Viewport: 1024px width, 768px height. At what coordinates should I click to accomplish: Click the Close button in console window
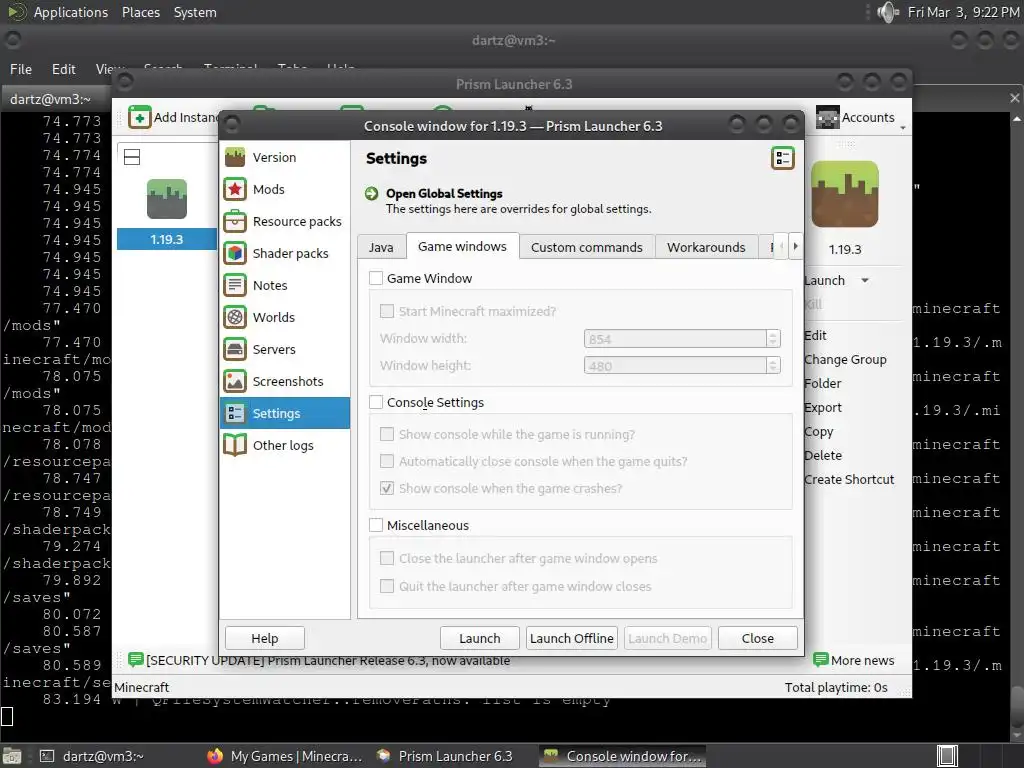click(758, 638)
